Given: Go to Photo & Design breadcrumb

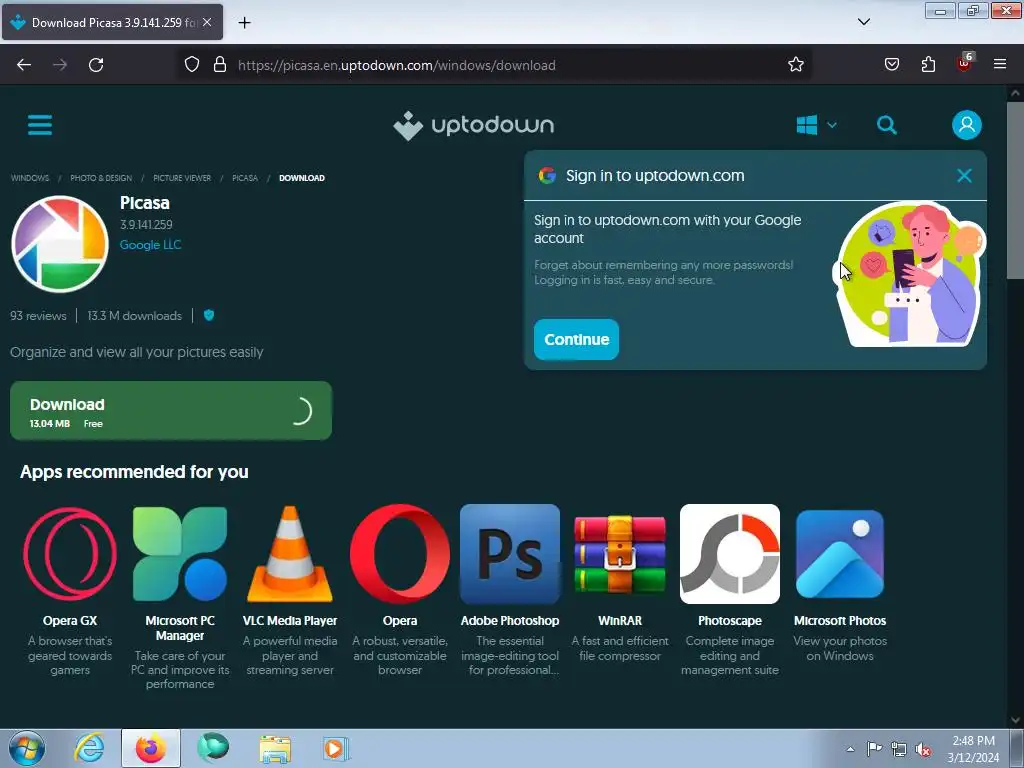Looking at the screenshot, I should coord(101,178).
